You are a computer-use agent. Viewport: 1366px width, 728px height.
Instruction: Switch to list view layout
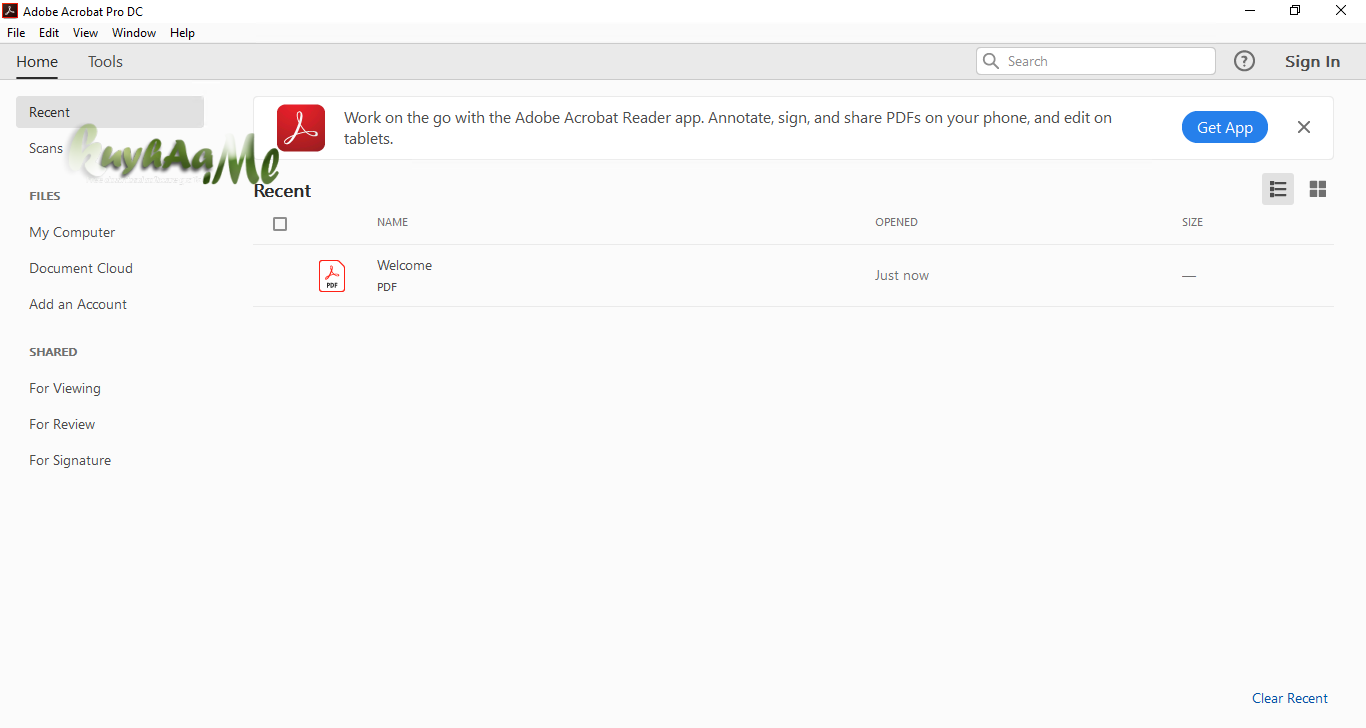click(x=1278, y=189)
